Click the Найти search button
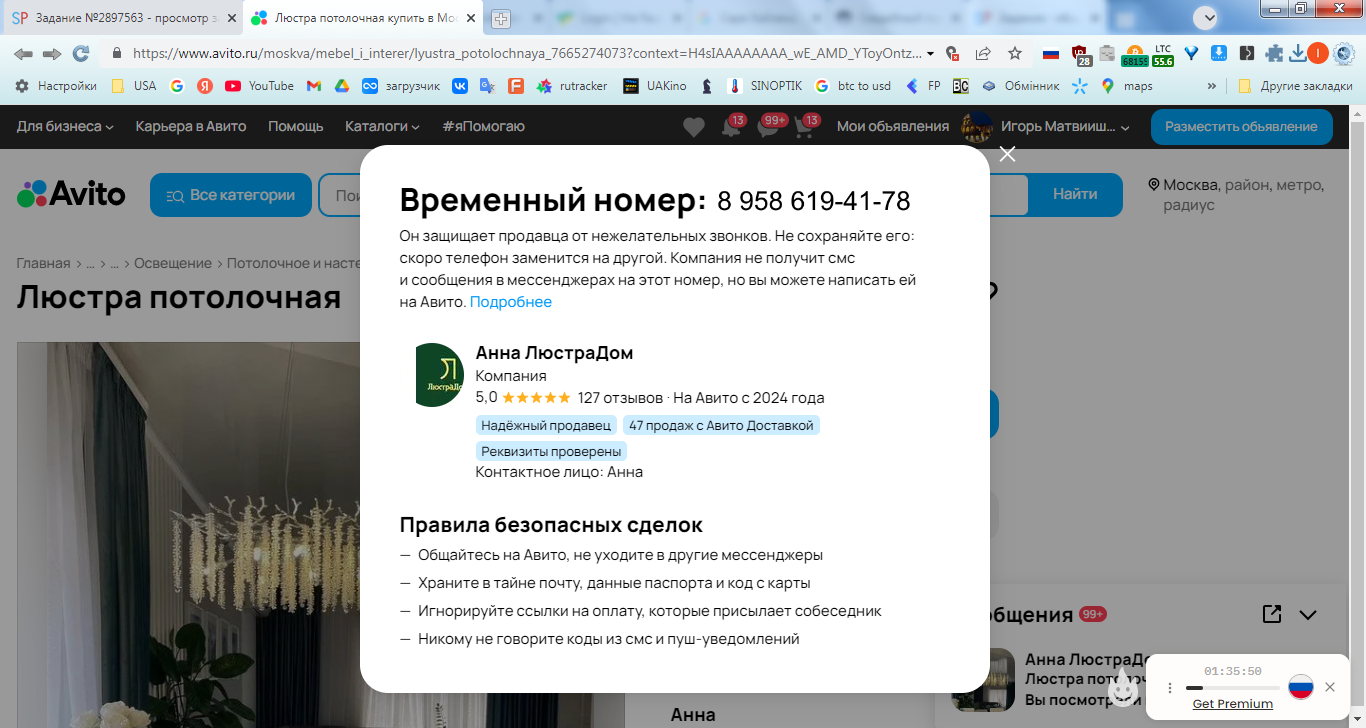Screen dimensions: 1366x728 [x=1075, y=194]
